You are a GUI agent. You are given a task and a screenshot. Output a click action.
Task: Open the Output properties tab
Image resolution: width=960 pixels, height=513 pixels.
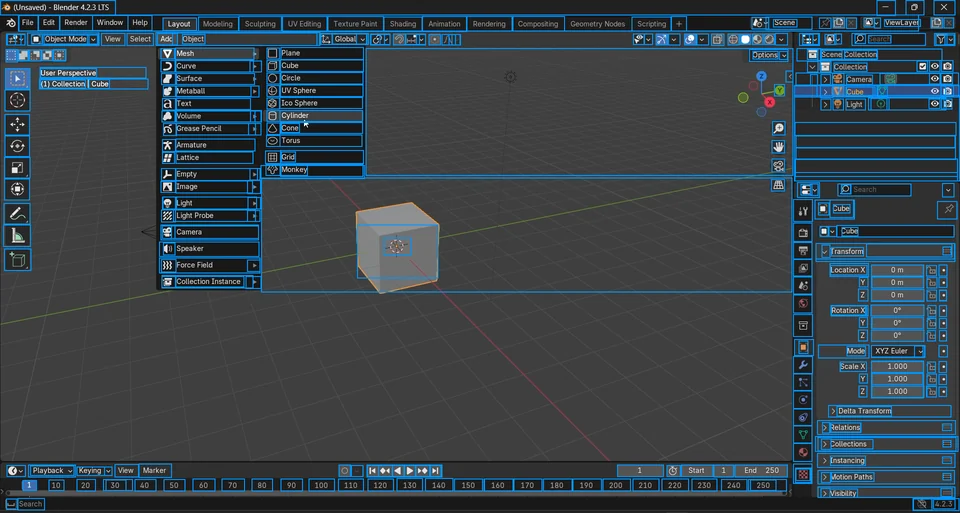coord(803,250)
